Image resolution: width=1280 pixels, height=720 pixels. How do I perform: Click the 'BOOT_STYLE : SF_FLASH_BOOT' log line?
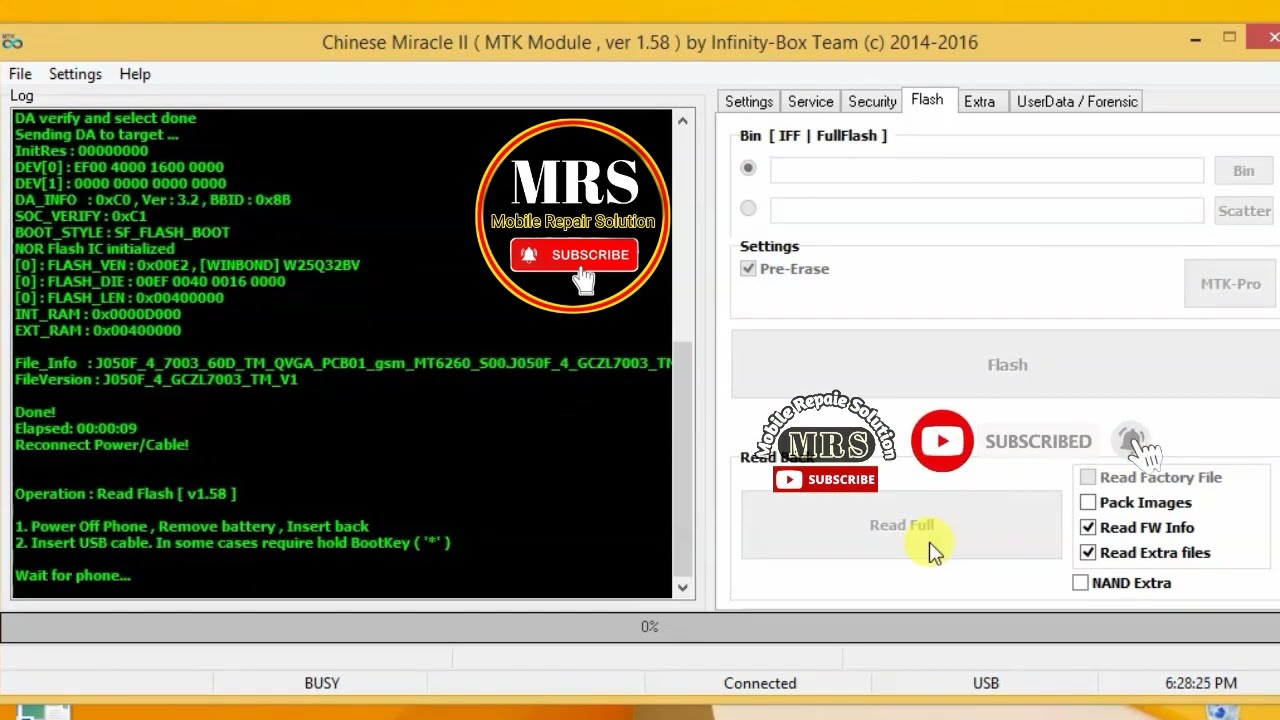point(122,232)
